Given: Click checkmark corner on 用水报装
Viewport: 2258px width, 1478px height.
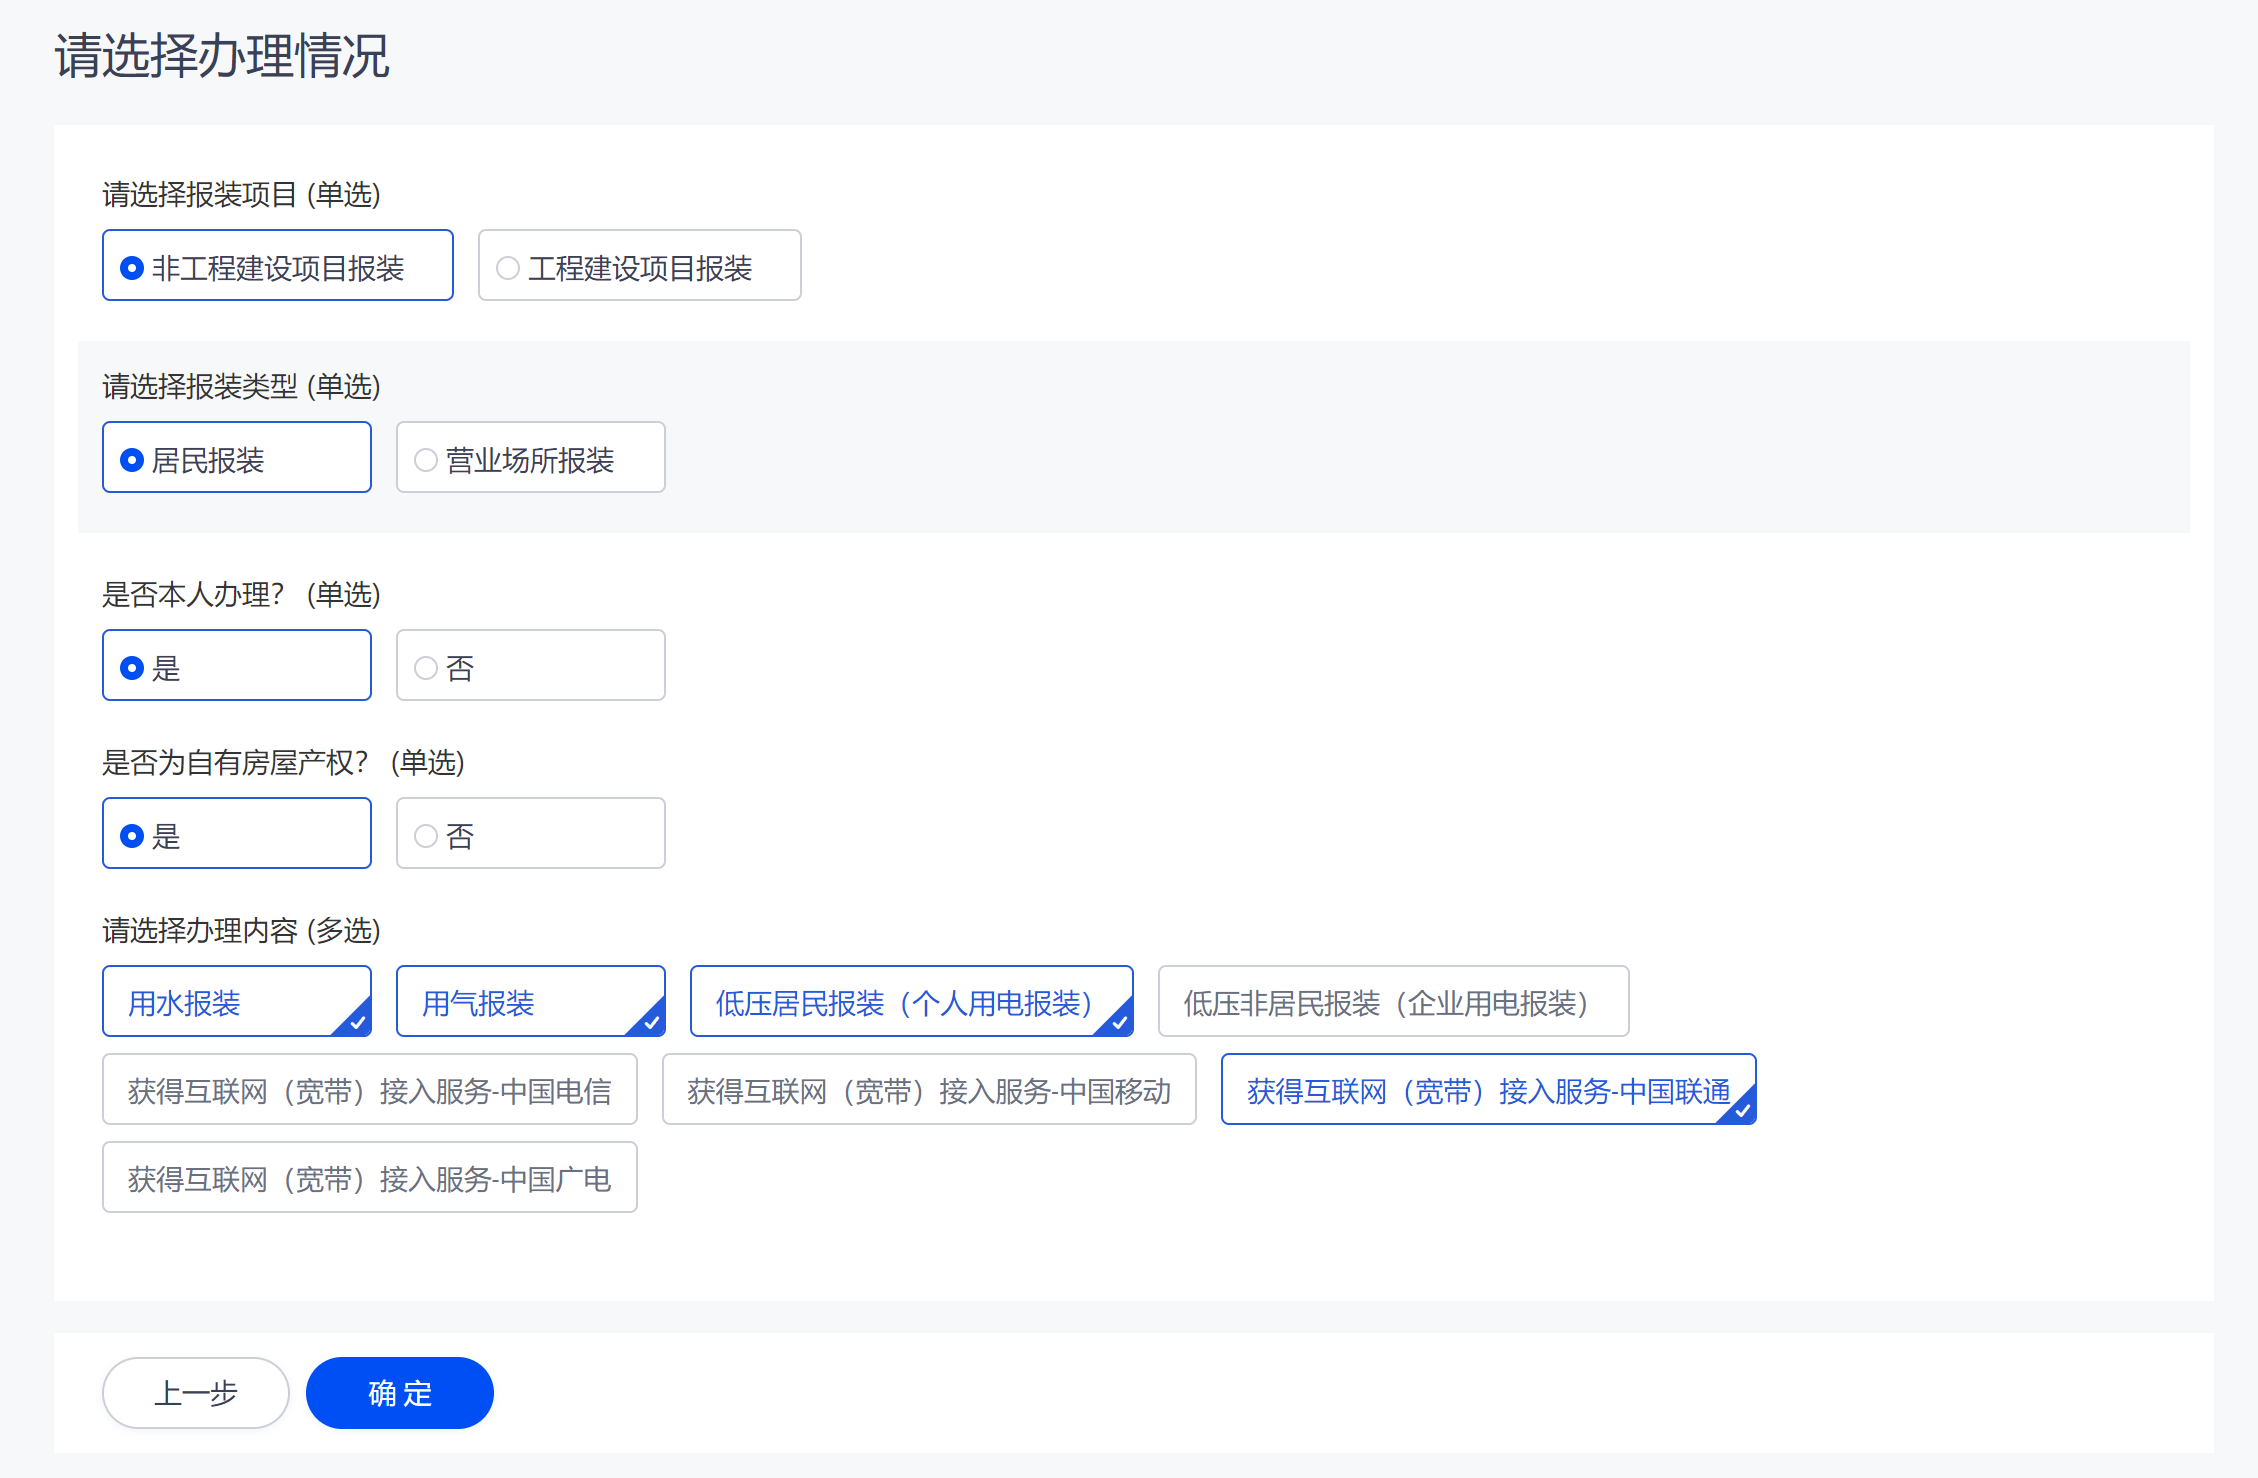Looking at the screenshot, I should coord(357,1022).
